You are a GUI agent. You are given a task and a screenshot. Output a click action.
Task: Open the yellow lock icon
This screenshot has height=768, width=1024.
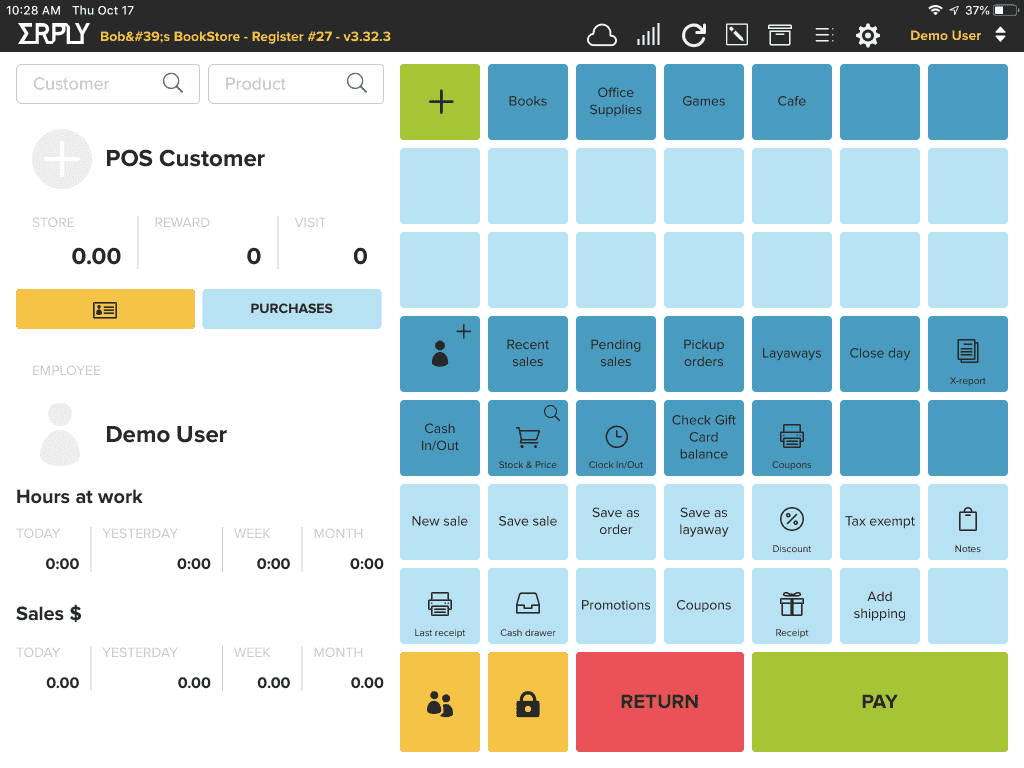click(527, 701)
